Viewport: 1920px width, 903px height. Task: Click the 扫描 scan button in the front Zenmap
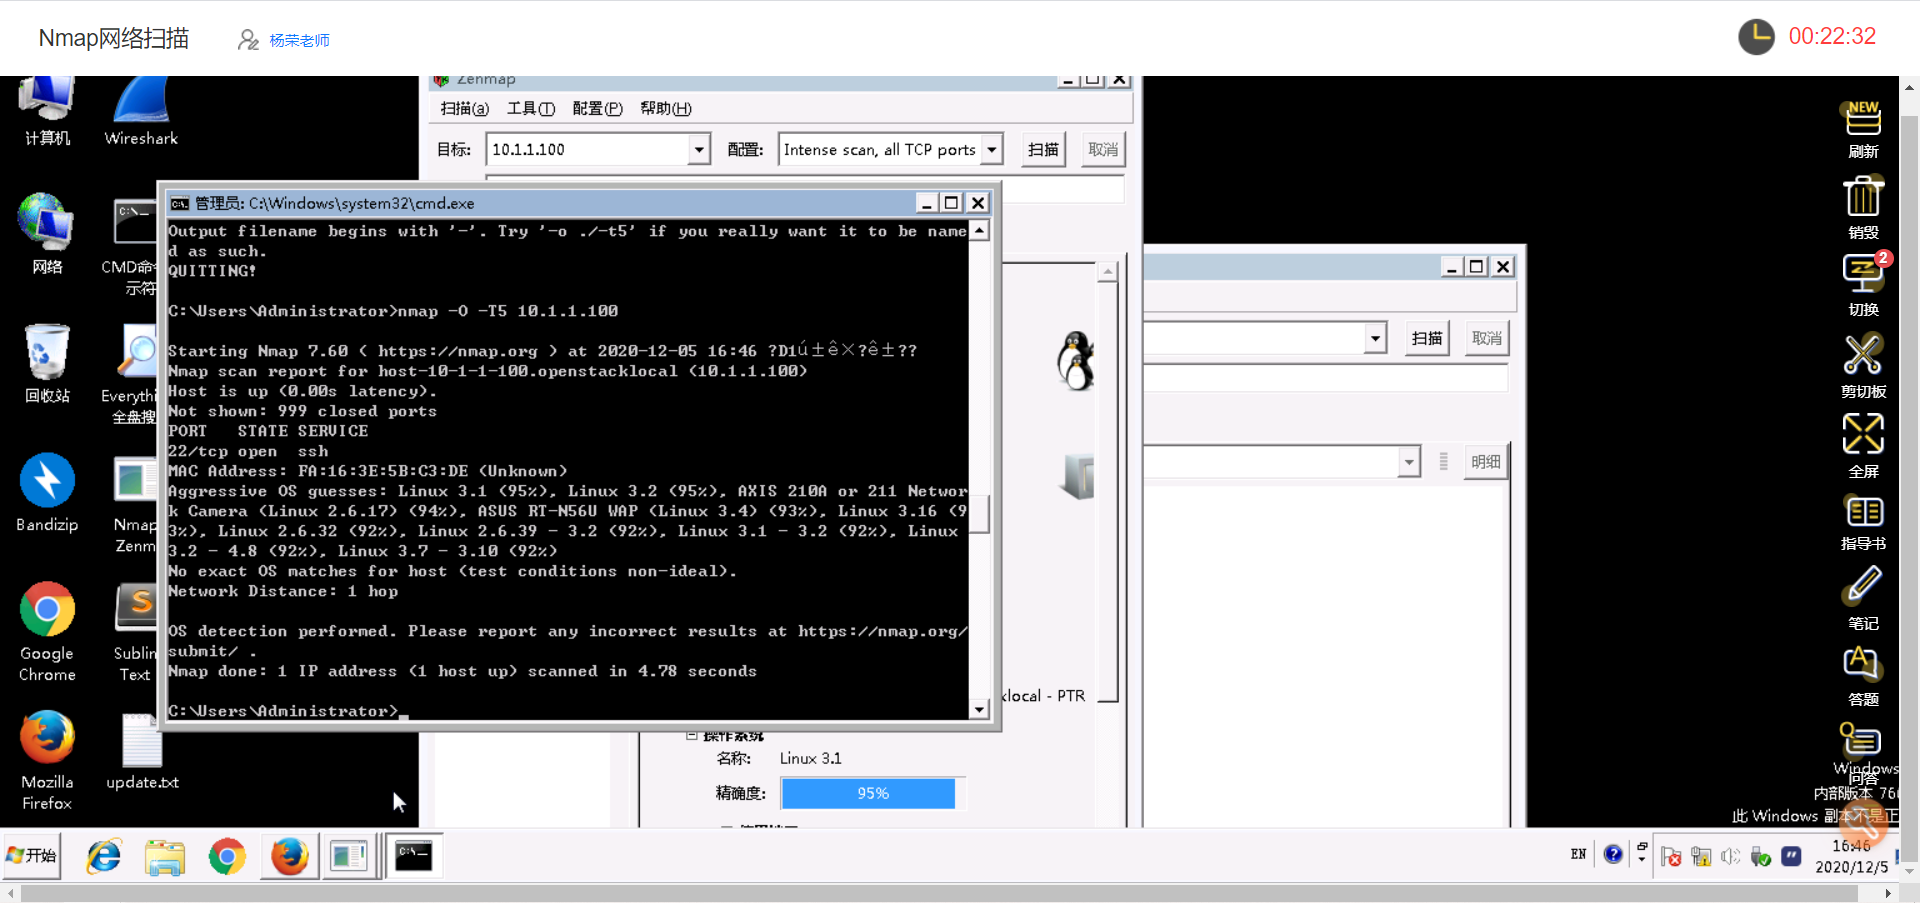point(1043,150)
